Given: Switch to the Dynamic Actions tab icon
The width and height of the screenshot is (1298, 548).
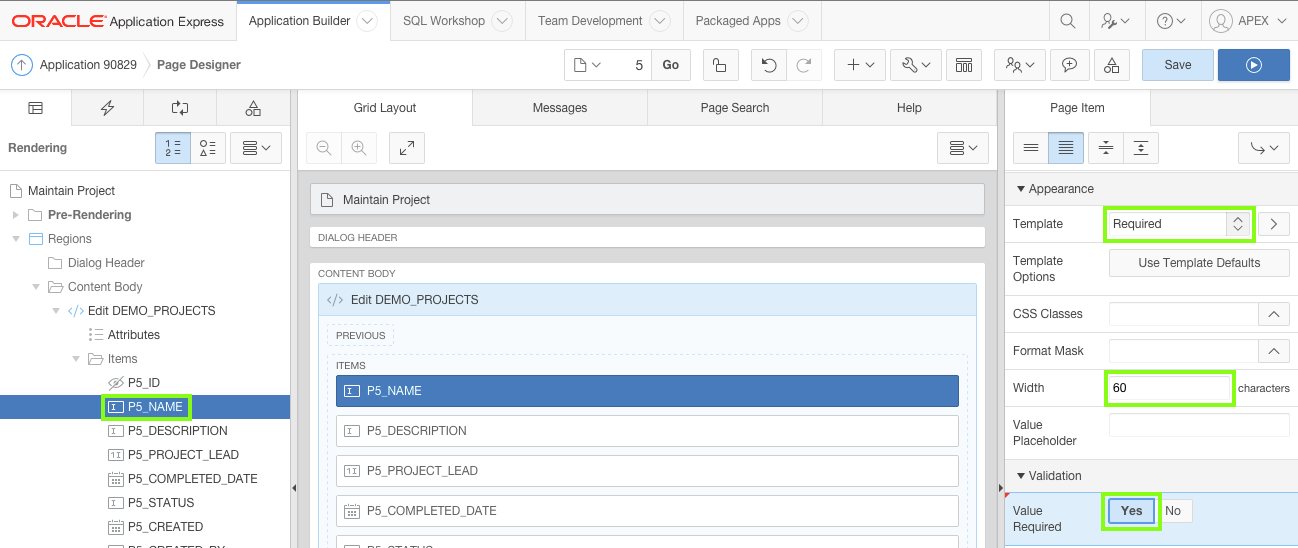Looking at the screenshot, I should tap(108, 108).
